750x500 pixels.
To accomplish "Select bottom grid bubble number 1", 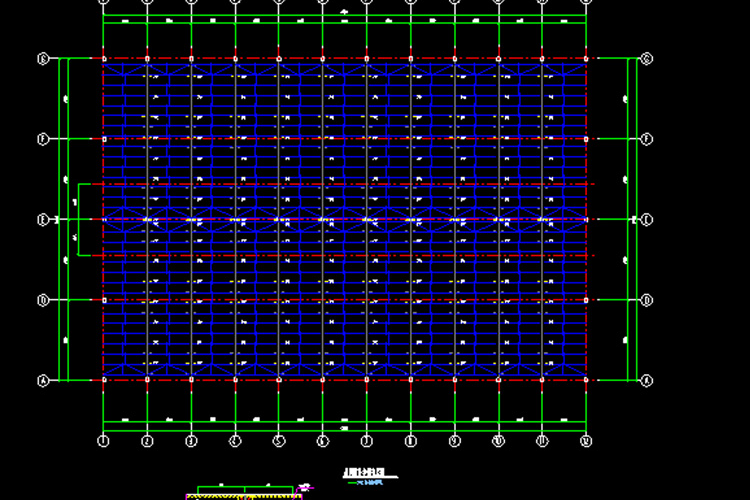I will coord(103,439).
